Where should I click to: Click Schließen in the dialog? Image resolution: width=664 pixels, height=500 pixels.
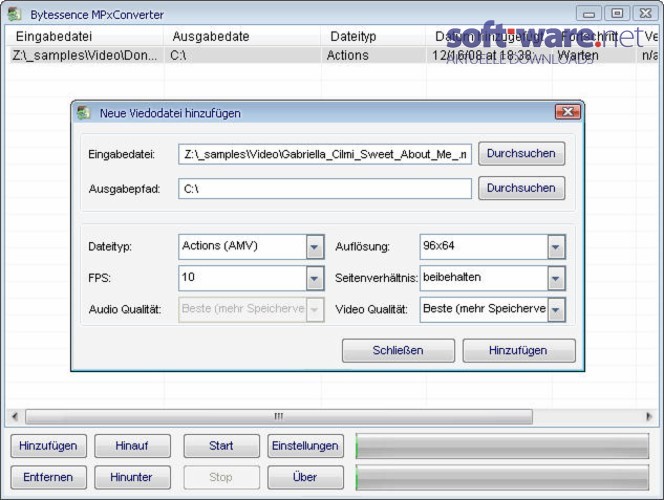click(x=398, y=350)
